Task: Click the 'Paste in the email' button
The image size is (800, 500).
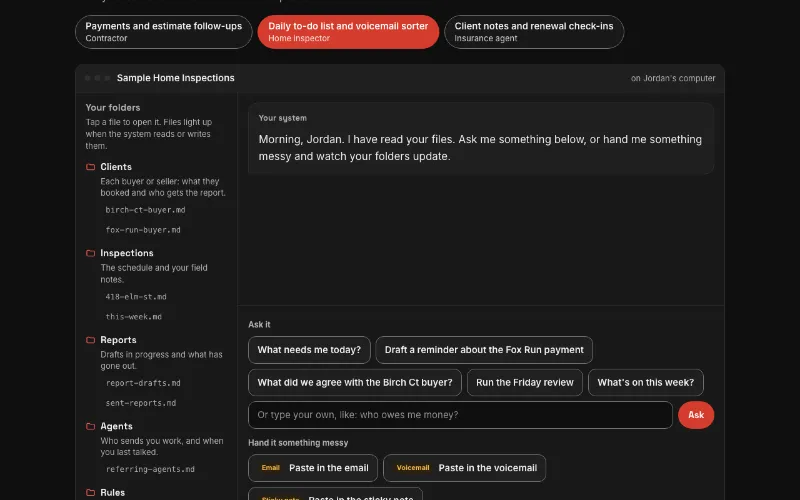Action: 313,468
